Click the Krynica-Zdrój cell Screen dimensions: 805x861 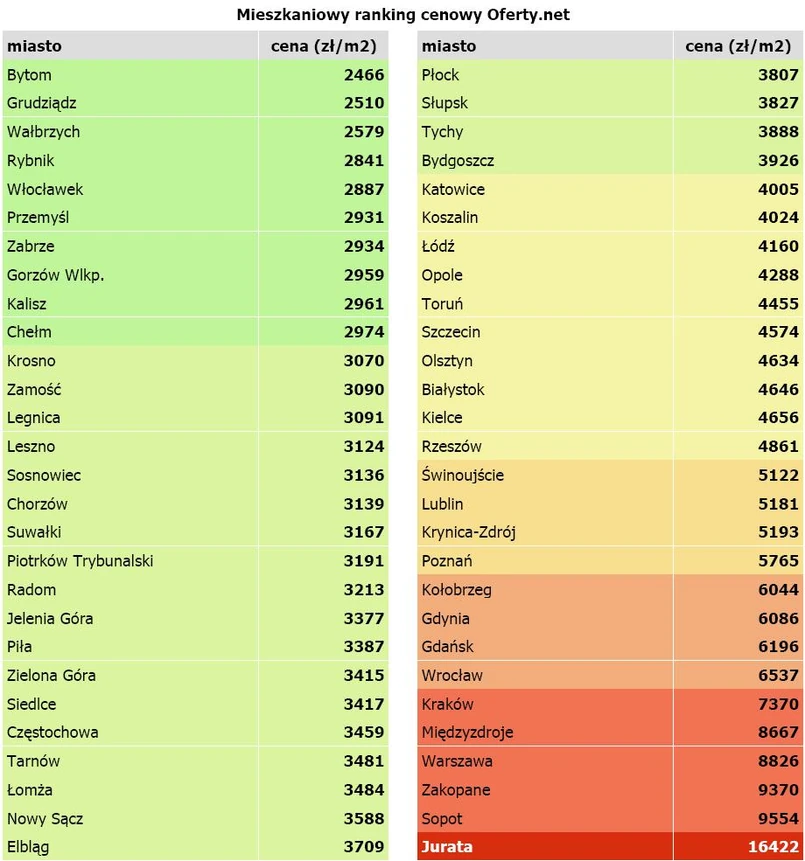[469, 532]
